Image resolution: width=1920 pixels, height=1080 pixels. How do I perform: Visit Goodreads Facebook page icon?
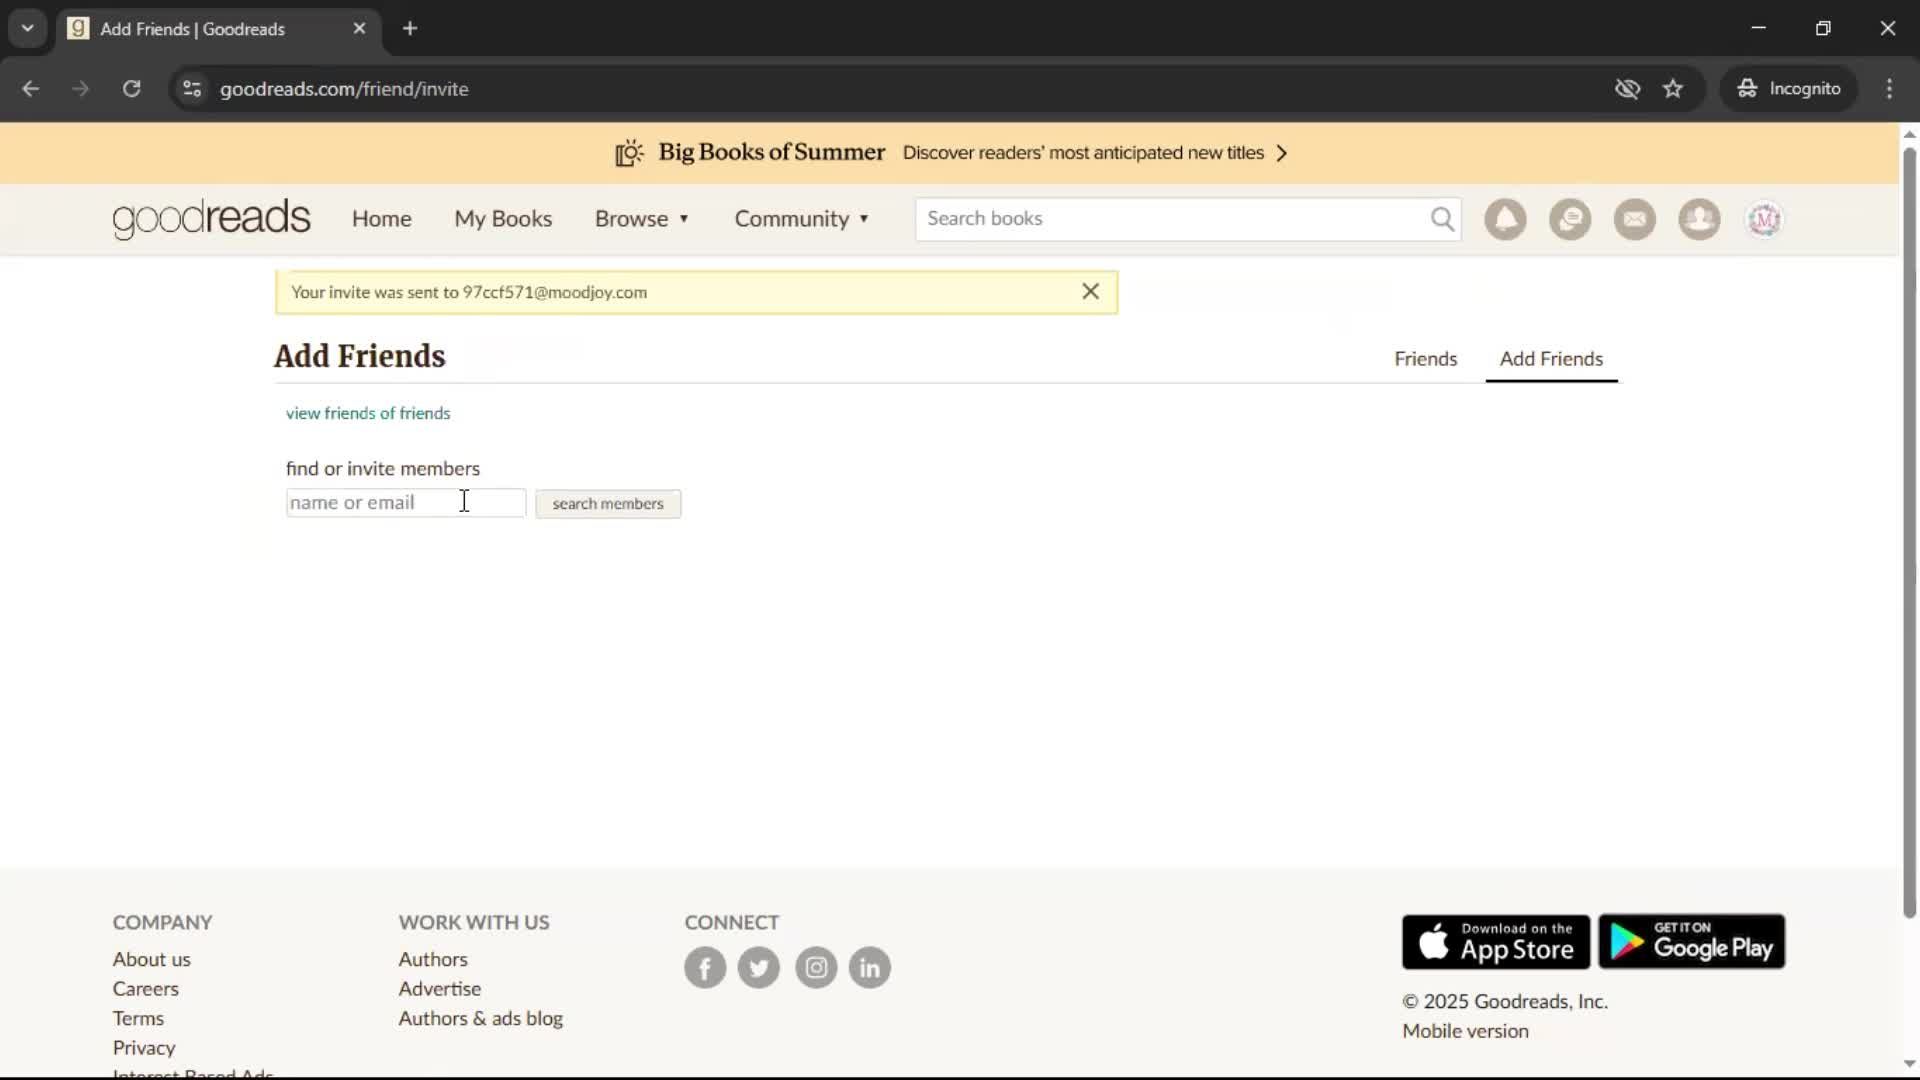pyautogui.click(x=705, y=967)
